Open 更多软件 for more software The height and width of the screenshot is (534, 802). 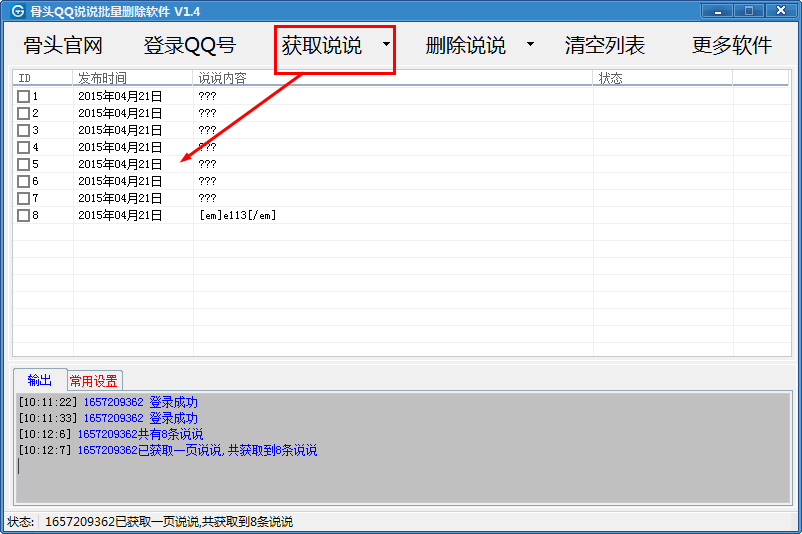[x=732, y=46]
